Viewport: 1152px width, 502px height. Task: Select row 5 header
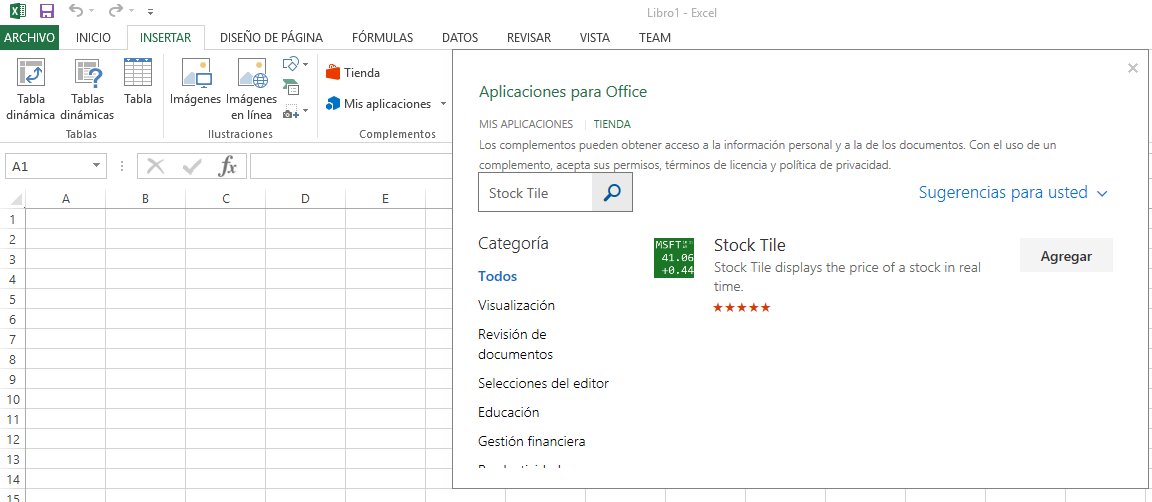tap(12, 299)
